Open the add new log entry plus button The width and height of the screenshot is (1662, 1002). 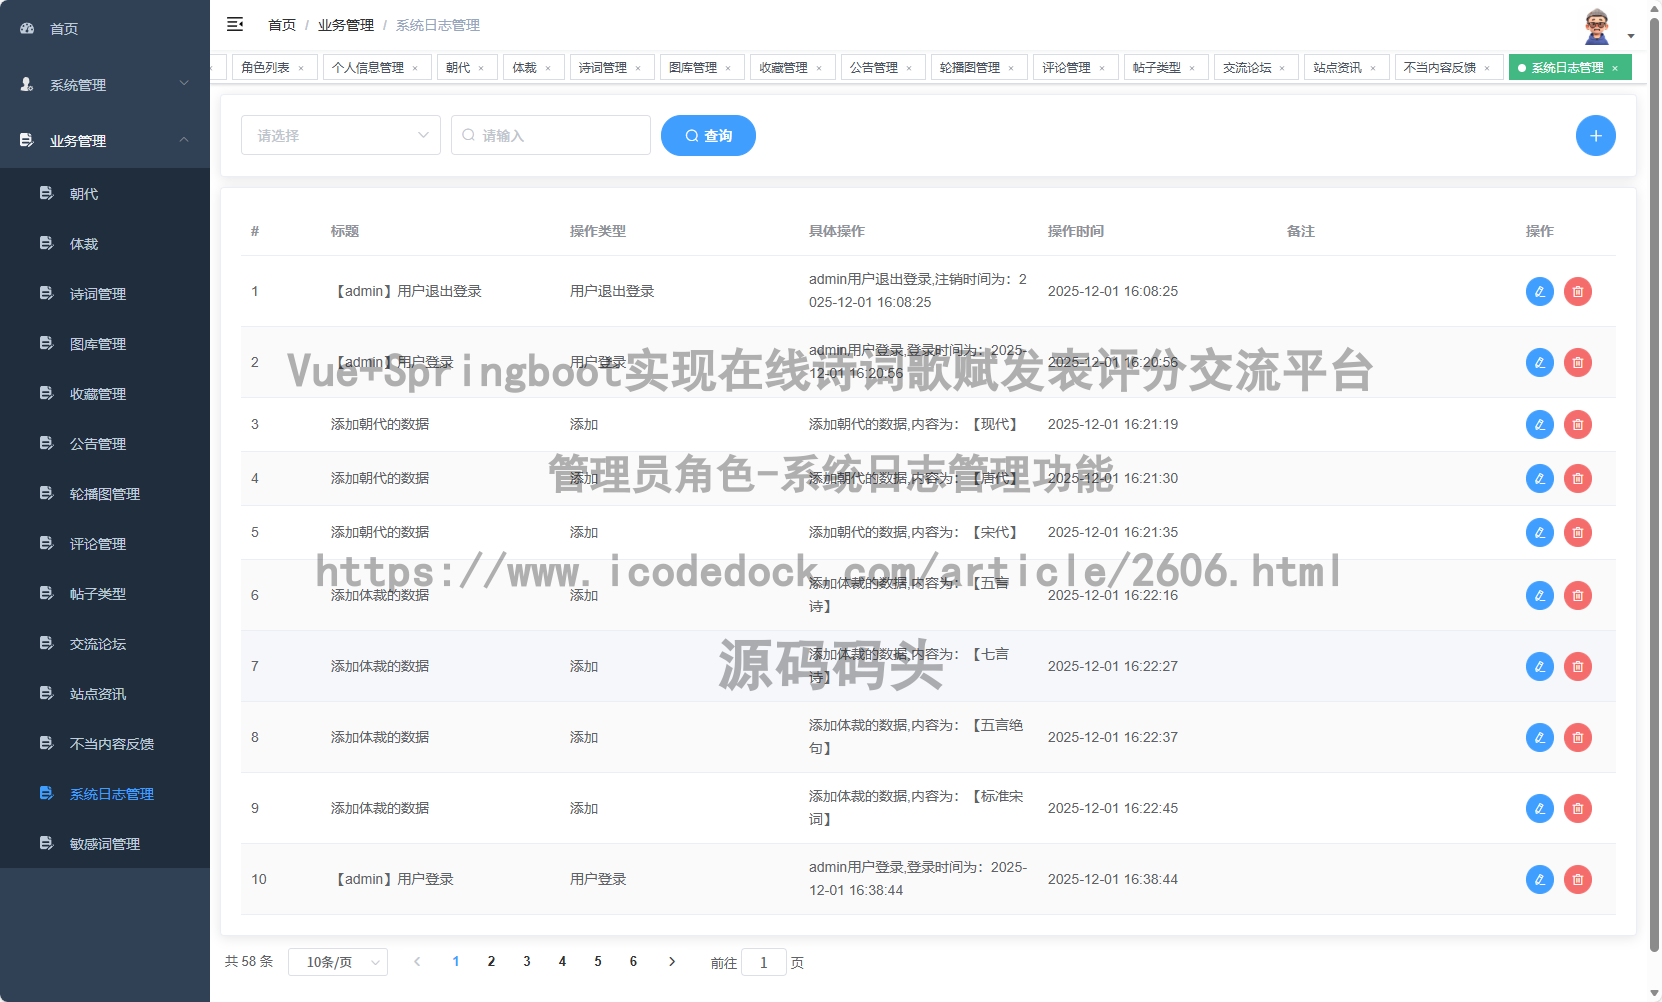(x=1596, y=135)
